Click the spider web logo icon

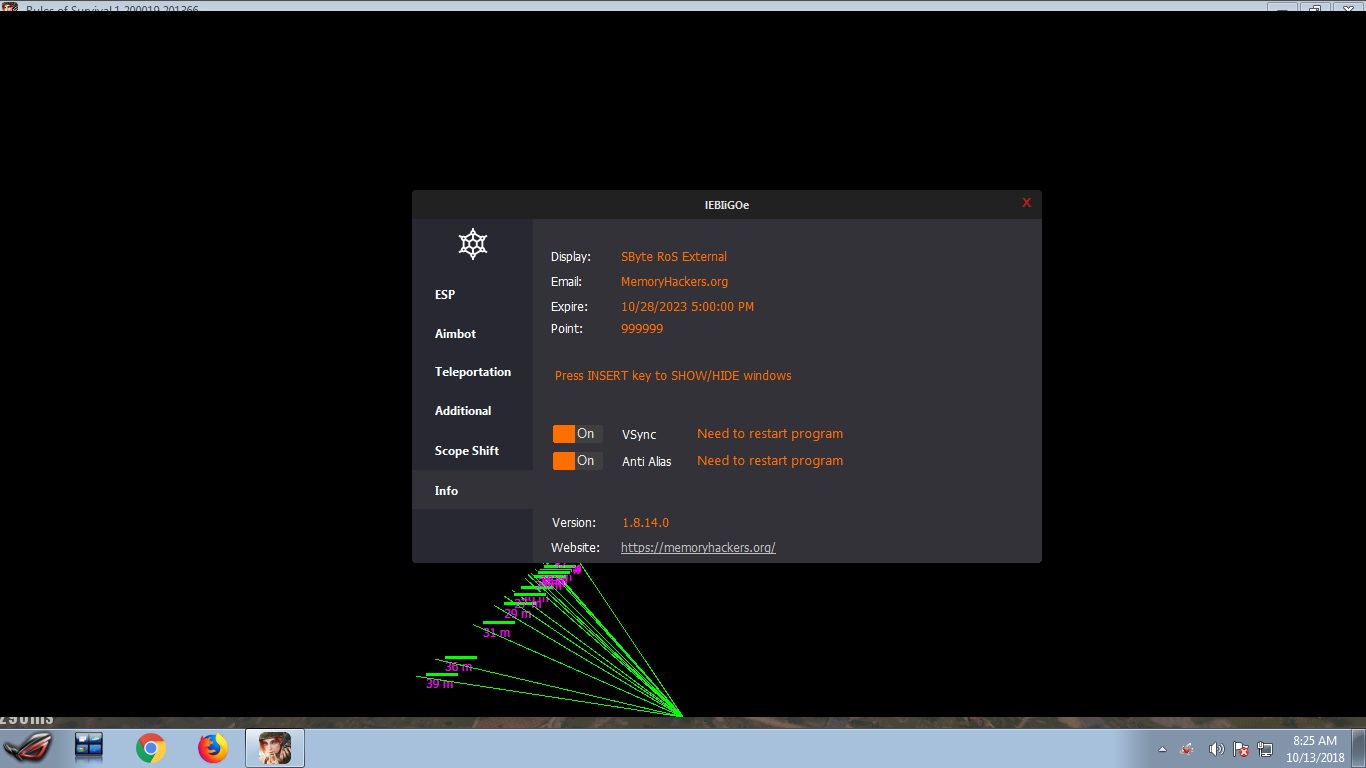[x=472, y=244]
